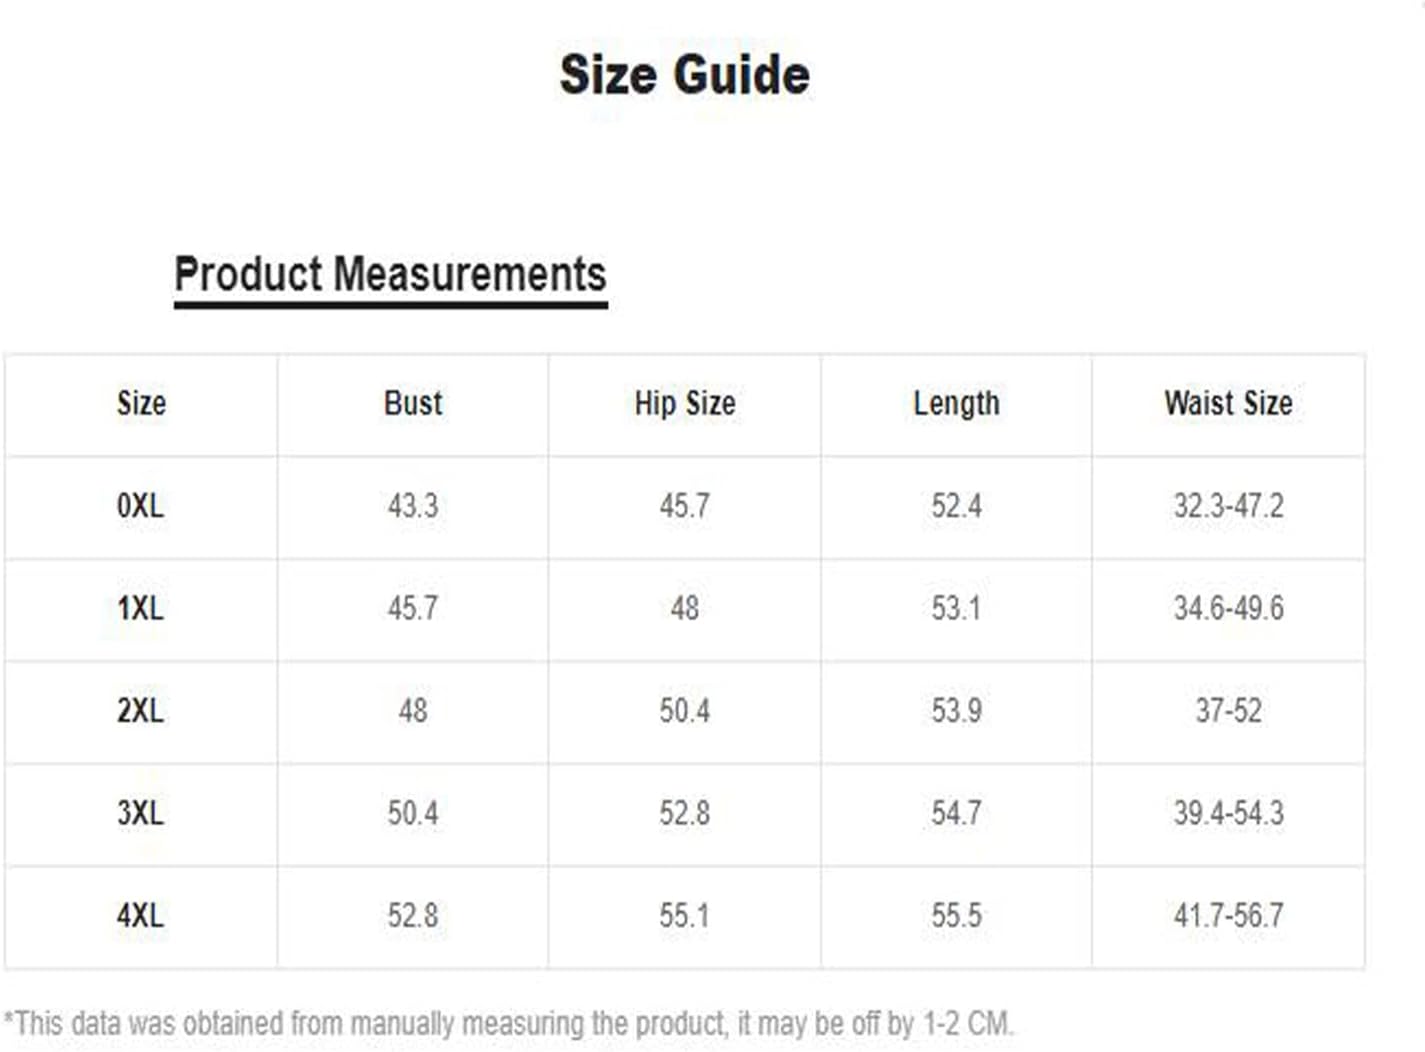Click the Bust column header
The height and width of the screenshot is (1052, 1425).
click(x=412, y=403)
